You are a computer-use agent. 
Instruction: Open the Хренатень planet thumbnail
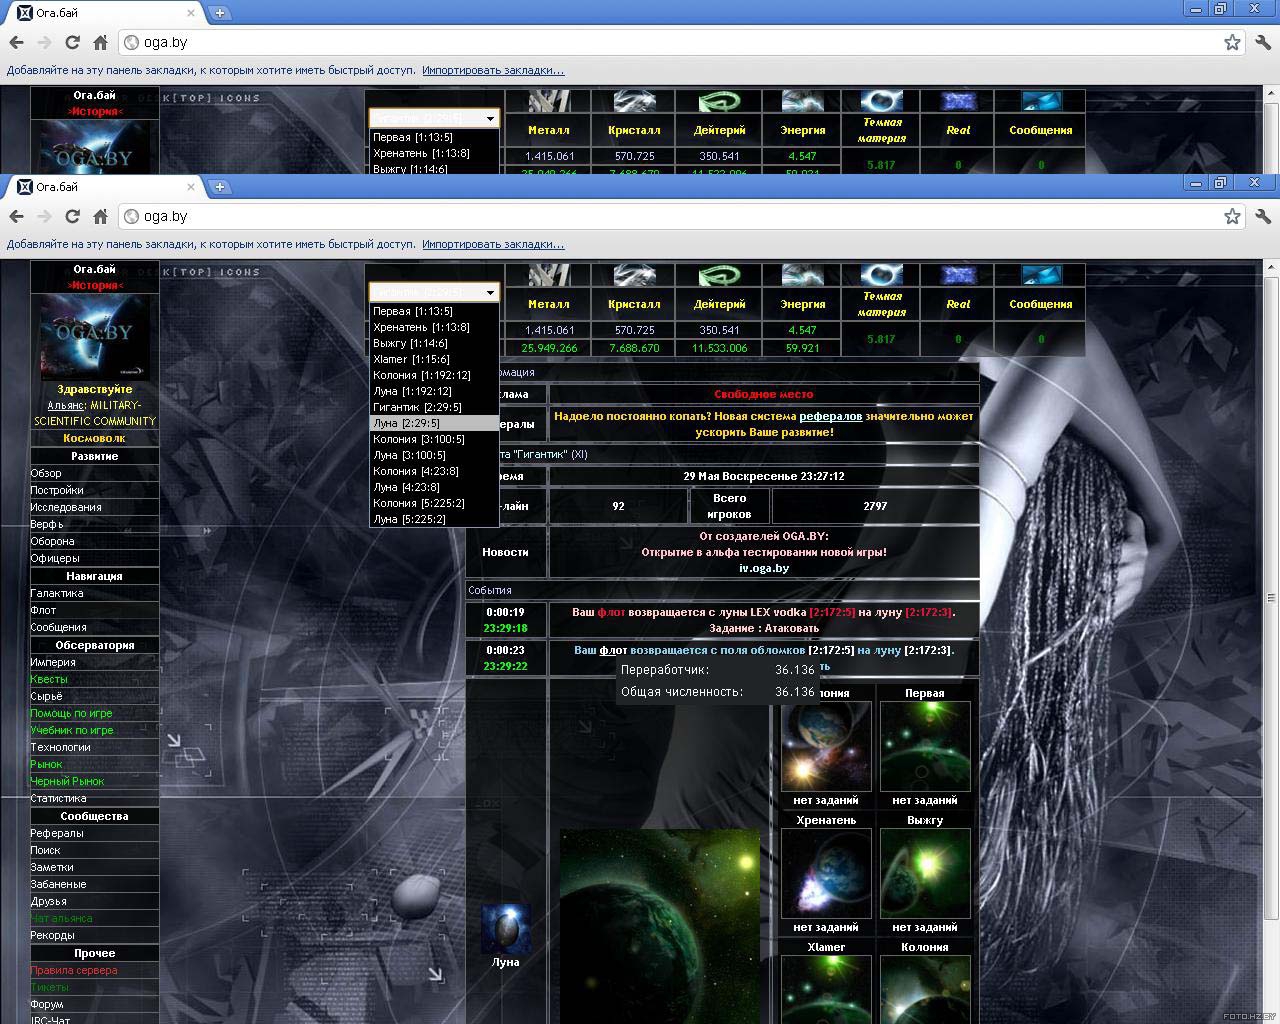point(826,873)
